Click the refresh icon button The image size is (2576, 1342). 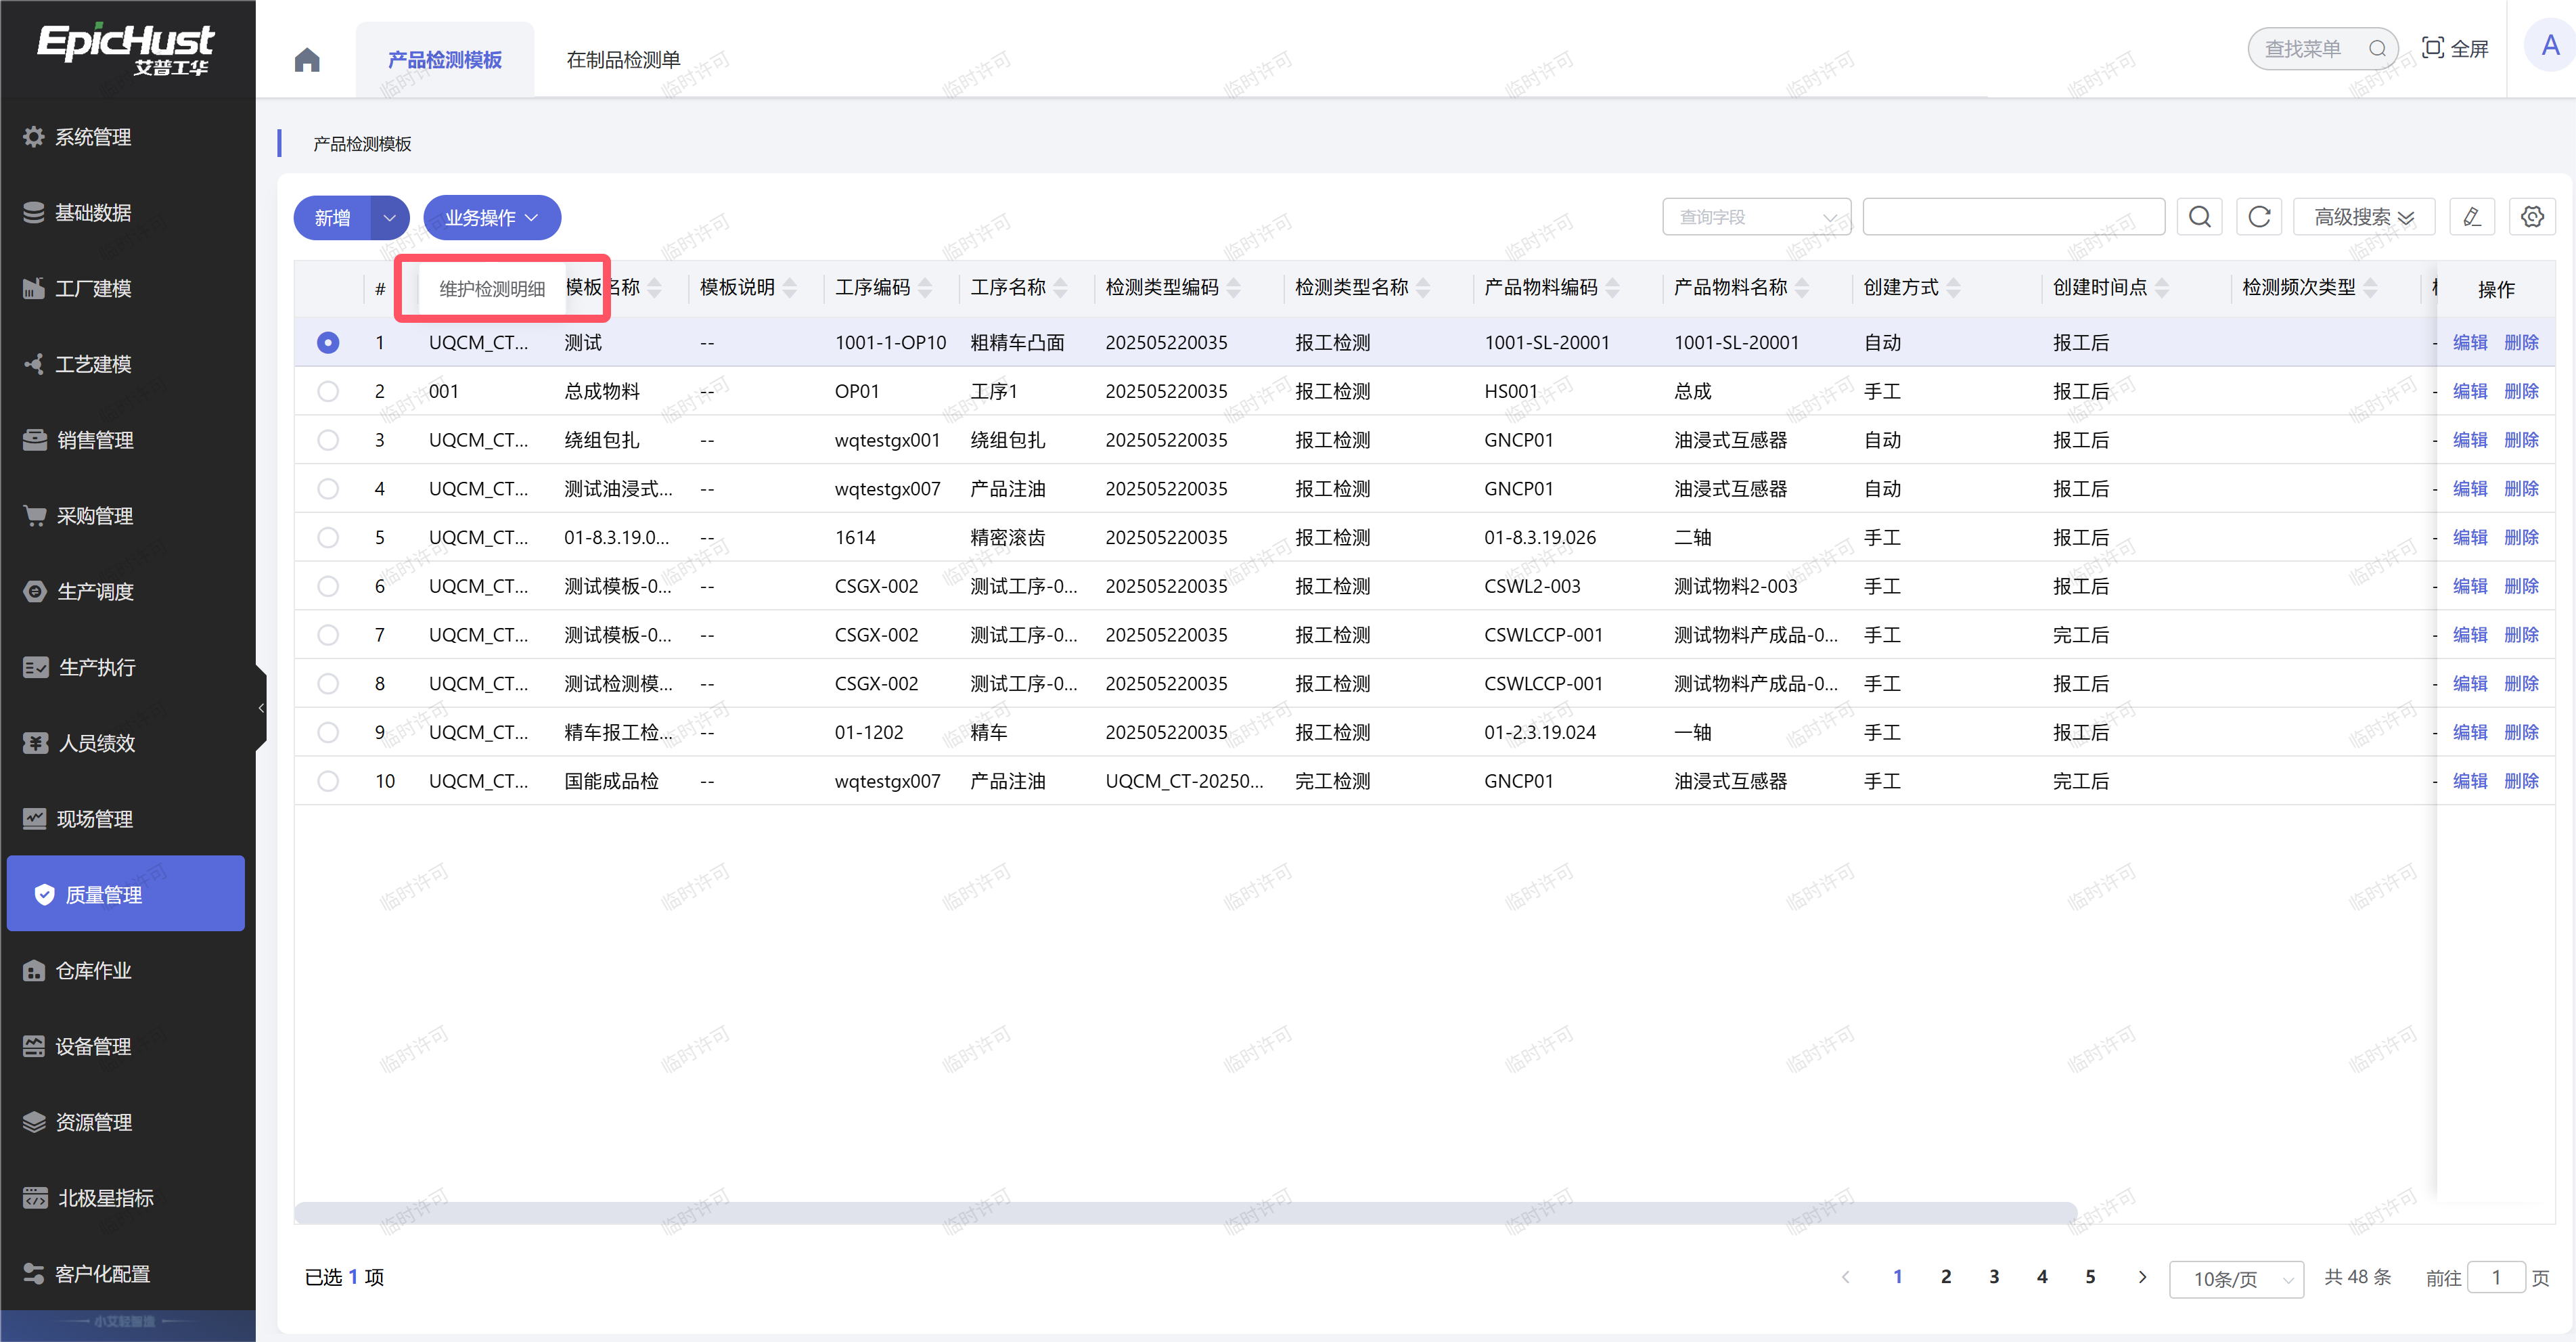(x=2258, y=217)
